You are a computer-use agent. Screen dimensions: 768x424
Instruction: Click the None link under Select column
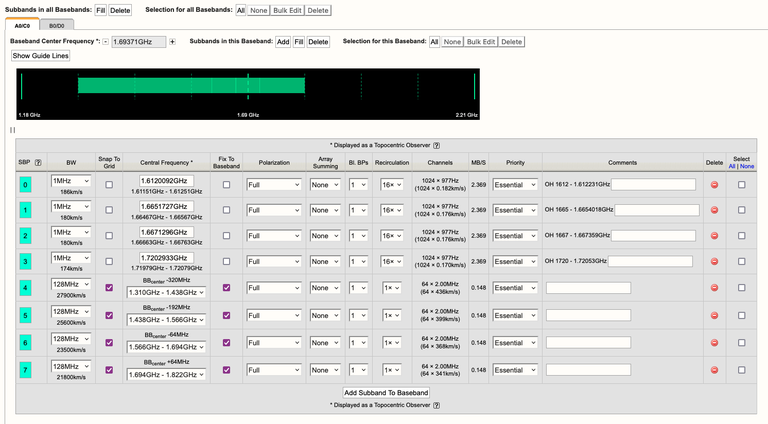click(x=747, y=166)
